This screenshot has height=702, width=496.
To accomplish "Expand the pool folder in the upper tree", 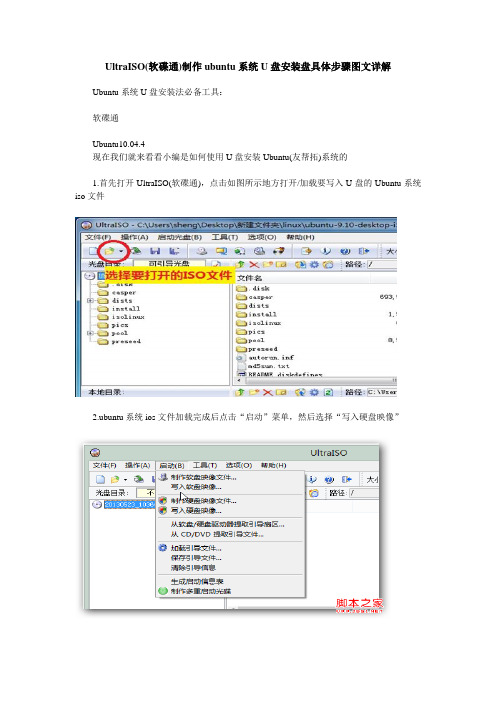I will pos(90,334).
